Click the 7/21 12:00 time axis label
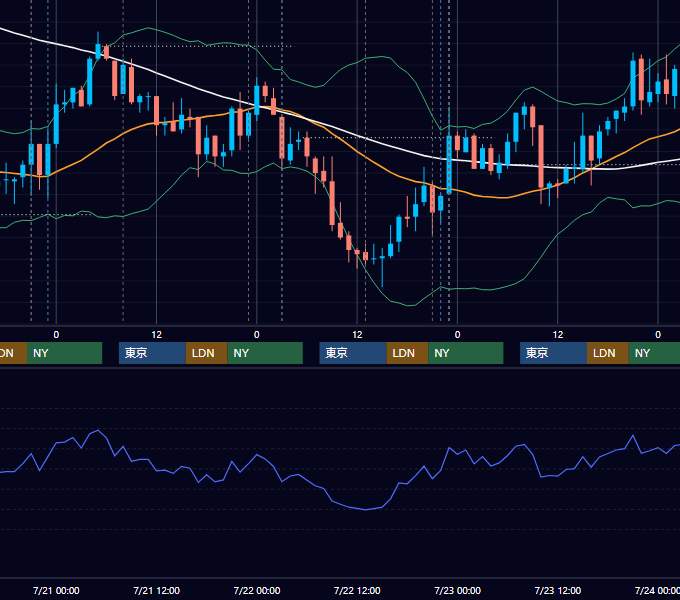 (157, 590)
